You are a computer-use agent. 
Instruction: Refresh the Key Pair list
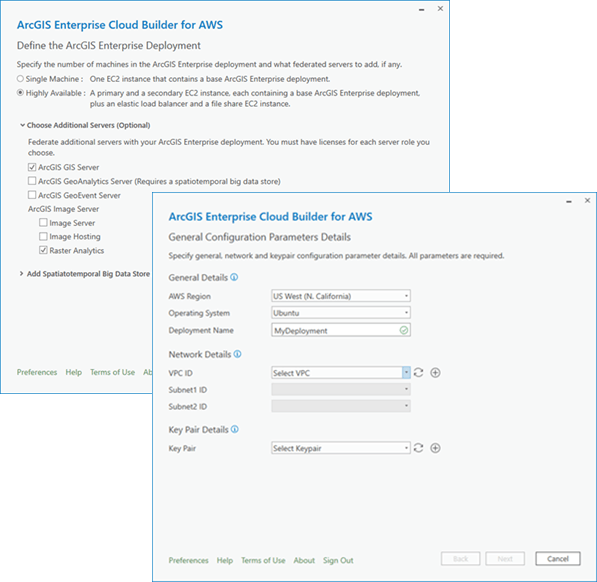(418, 448)
